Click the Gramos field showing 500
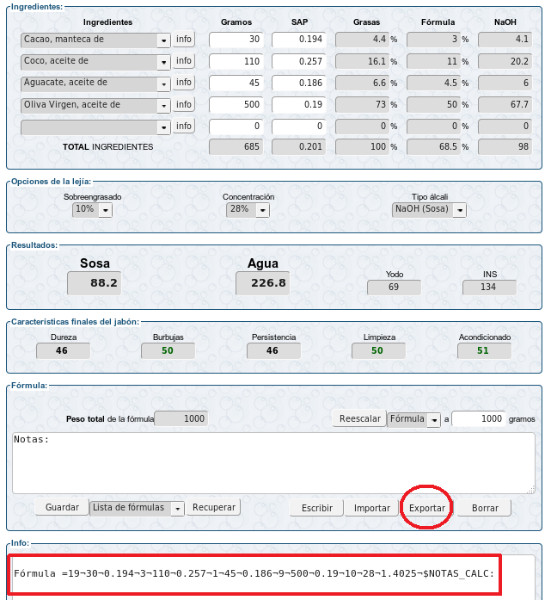Image resolution: width=551 pixels, height=600 pixels. [236, 105]
